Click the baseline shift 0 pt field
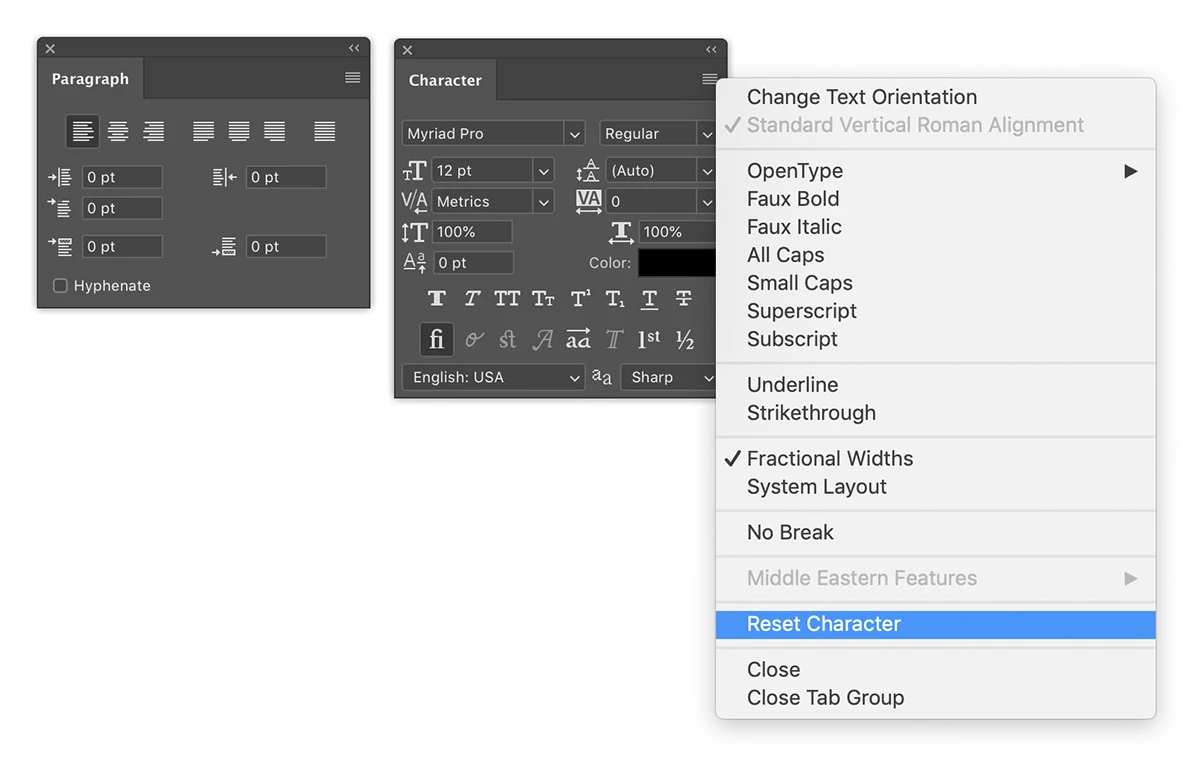Screen dimensions: 1200x763 (473, 263)
